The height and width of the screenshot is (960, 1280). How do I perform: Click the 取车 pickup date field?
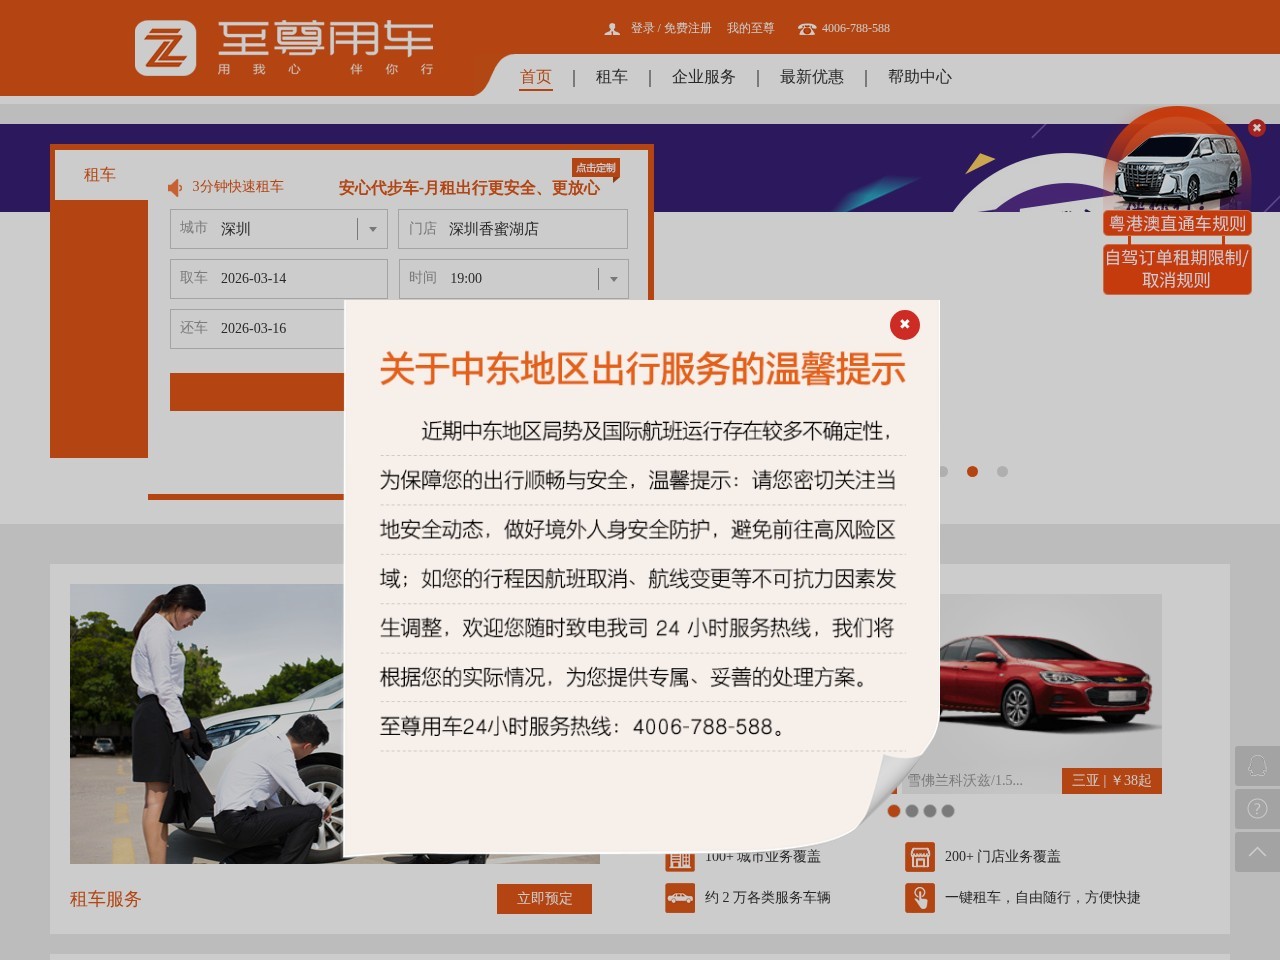(x=278, y=278)
